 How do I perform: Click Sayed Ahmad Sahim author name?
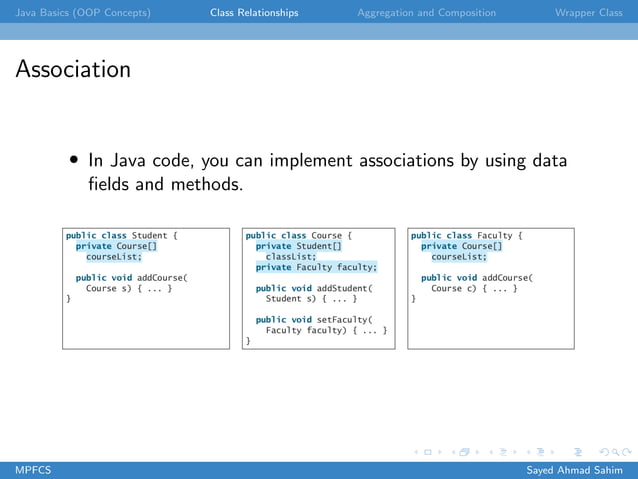(575, 470)
